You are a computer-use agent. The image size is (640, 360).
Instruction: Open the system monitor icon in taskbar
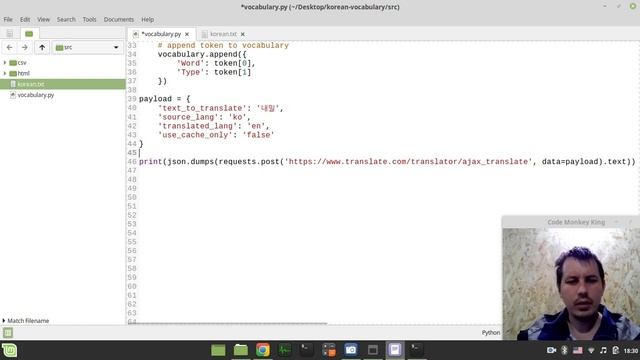tap(285, 350)
